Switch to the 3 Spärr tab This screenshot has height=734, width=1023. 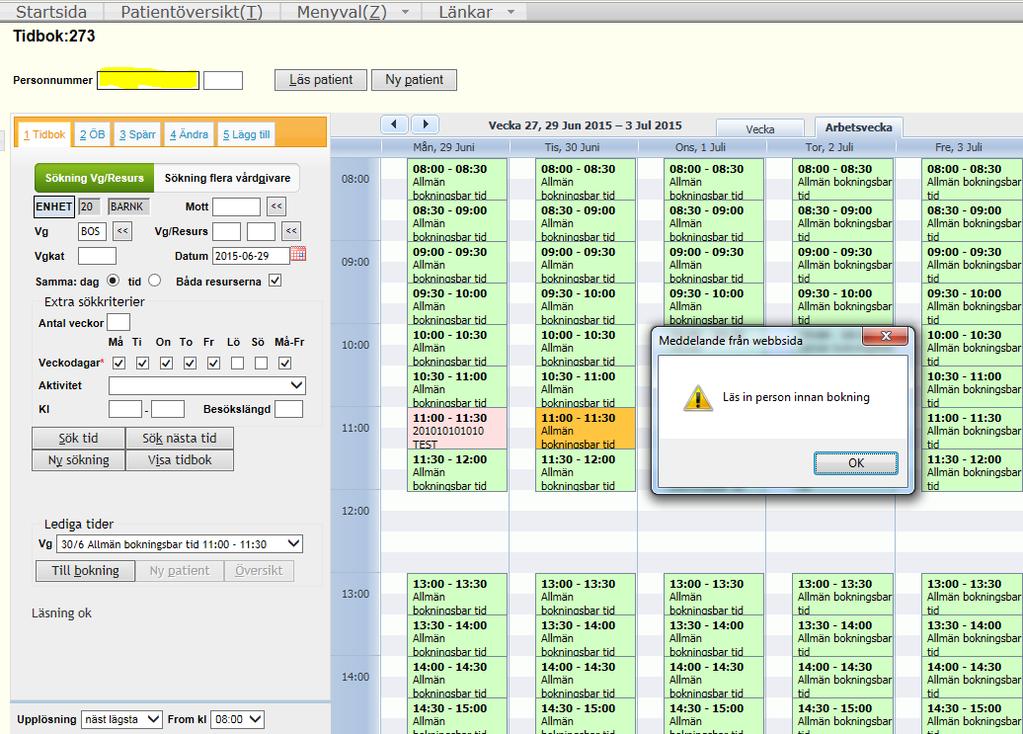pyautogui.click(x=137, y=134)
